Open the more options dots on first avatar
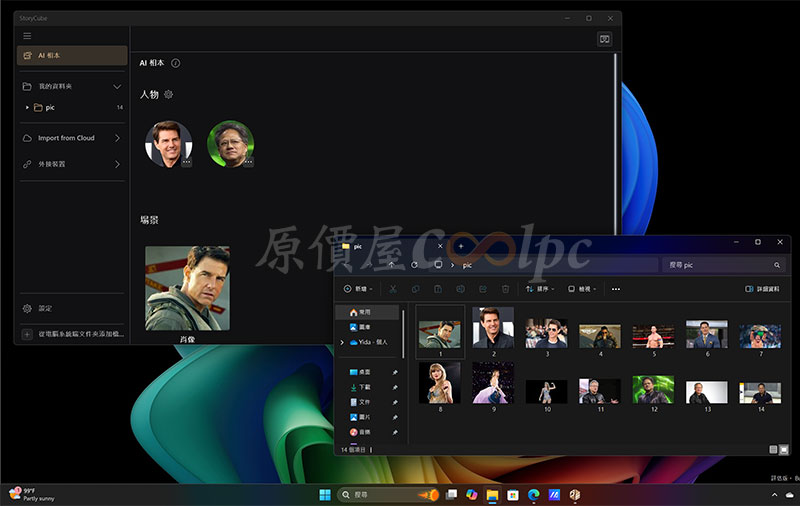The width and height of the screenshot is (800, 506). (x=186, y=162)
